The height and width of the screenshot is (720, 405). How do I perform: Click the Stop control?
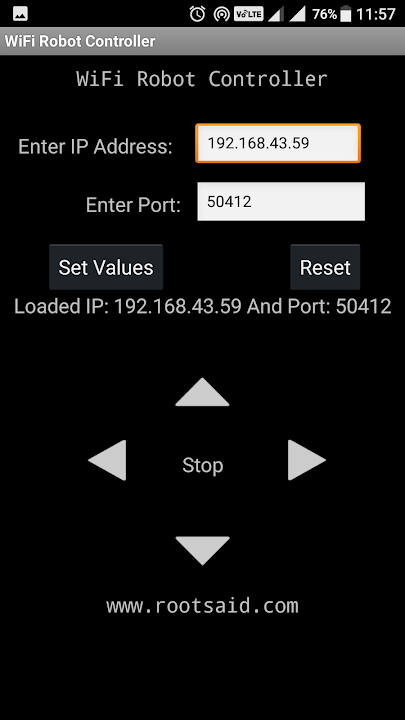202,465
